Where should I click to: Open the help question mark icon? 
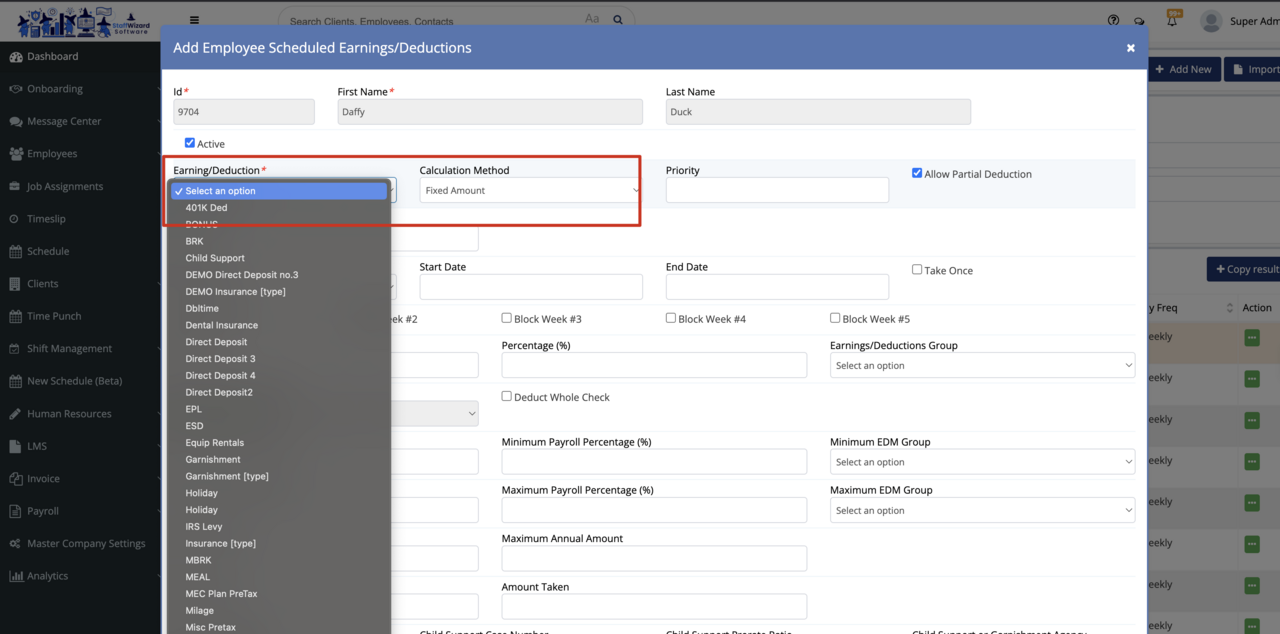(x=1114, y=20)
